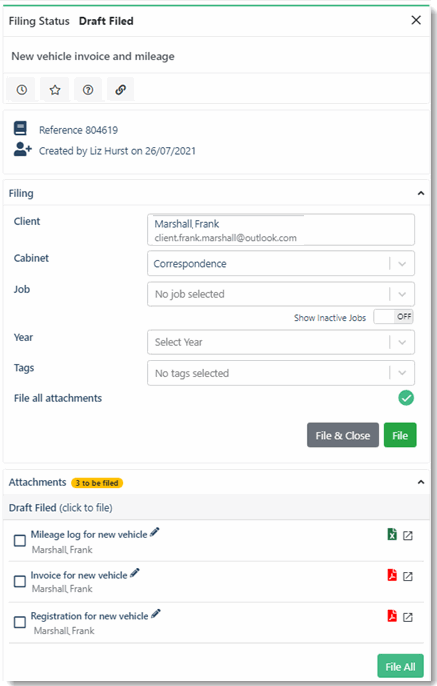Open Registration PDF icon
437x686 pixels.
[x=392, y=616]
